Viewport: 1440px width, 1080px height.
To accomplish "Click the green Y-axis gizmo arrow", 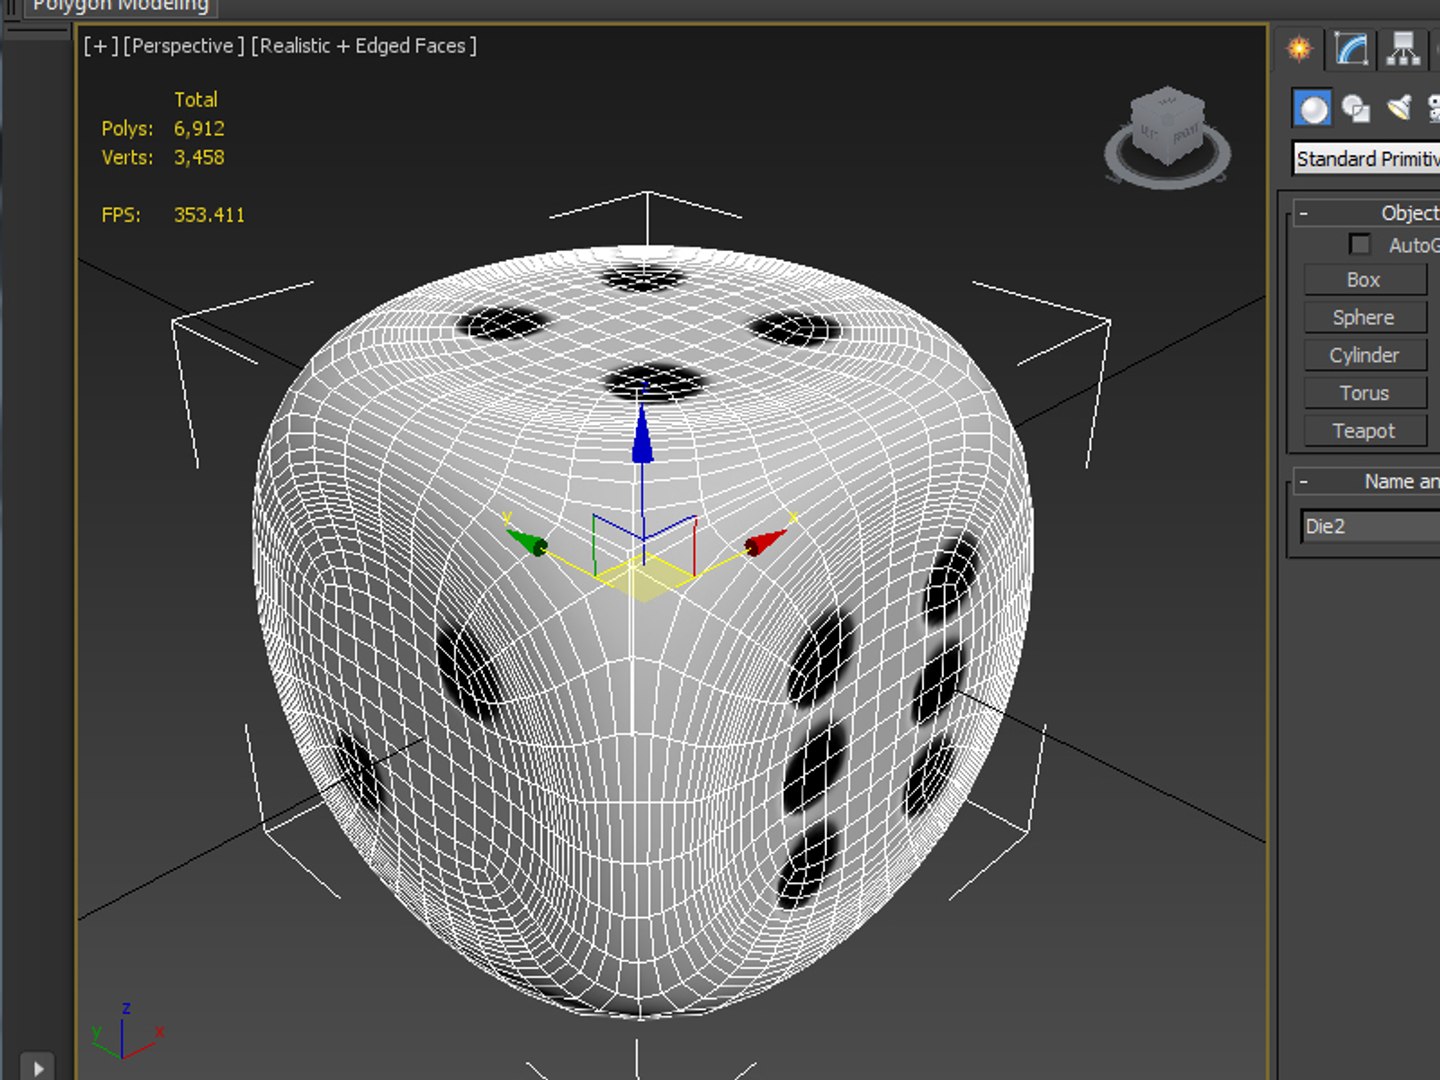I will (527, 542).
